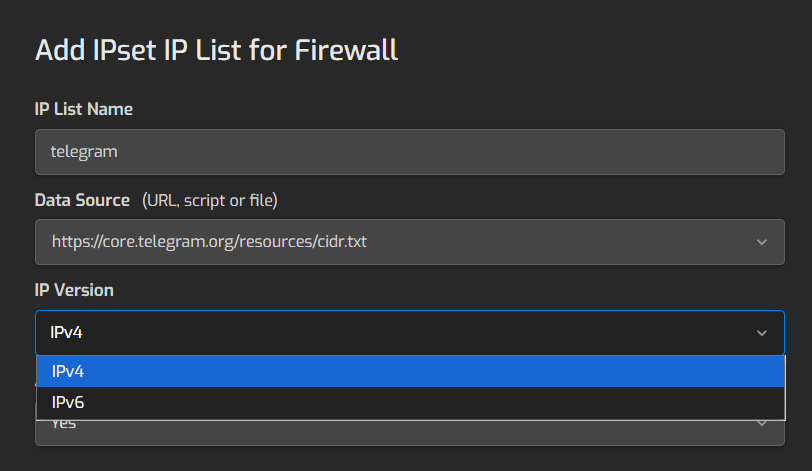Click the 'telegram' text in name field
Screen dimensions: 812x471
(84, 152)
